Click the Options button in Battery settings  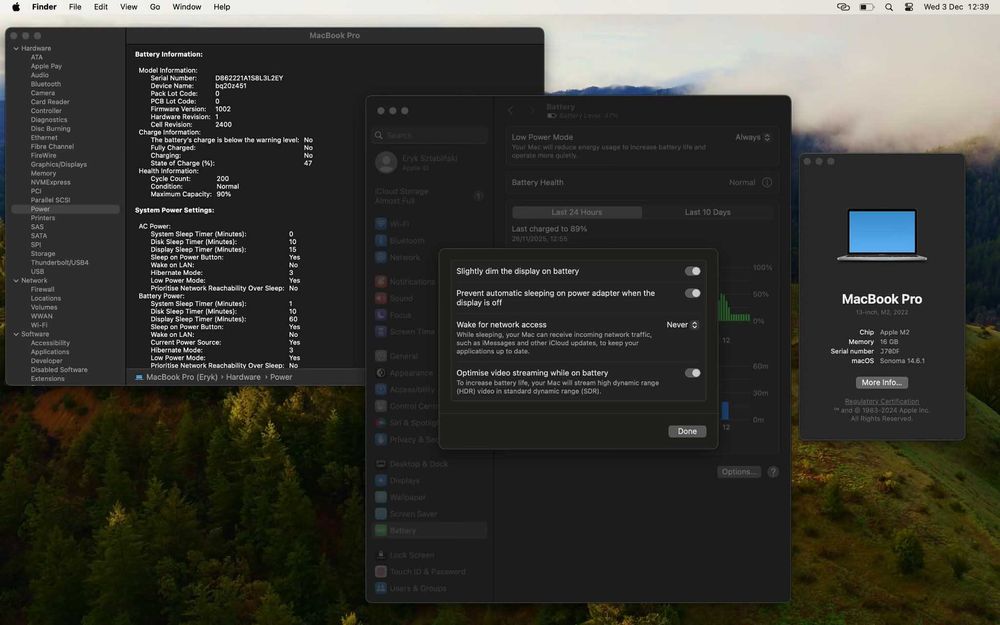tap(739, 472)
